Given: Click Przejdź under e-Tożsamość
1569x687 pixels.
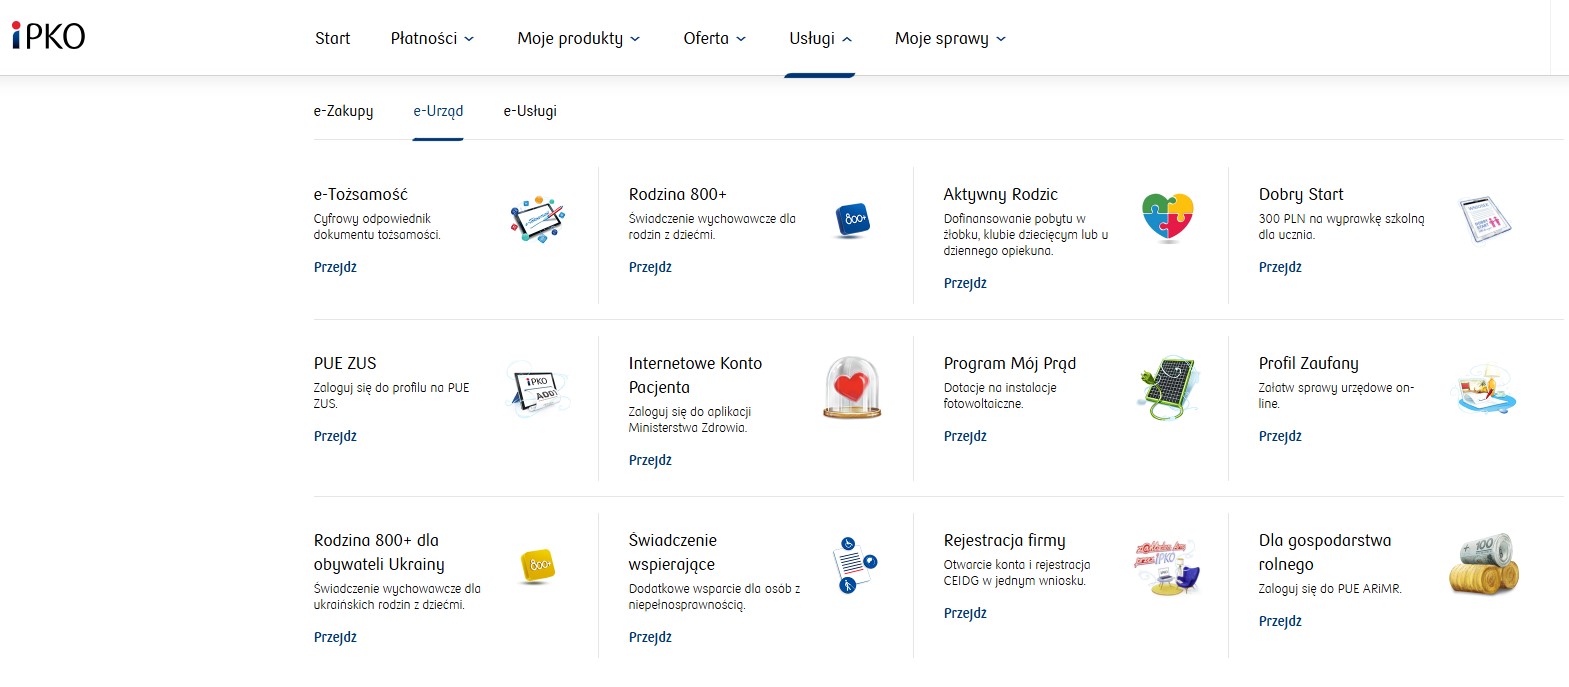Looking at the screenshot, I should 335,267.
